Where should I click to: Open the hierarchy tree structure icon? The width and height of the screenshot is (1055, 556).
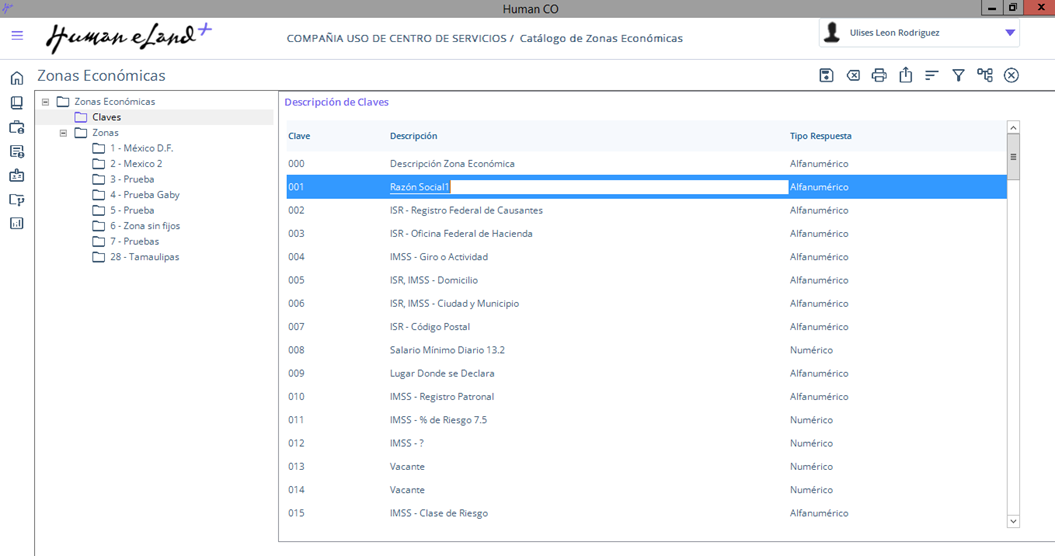tap(985, 75)
